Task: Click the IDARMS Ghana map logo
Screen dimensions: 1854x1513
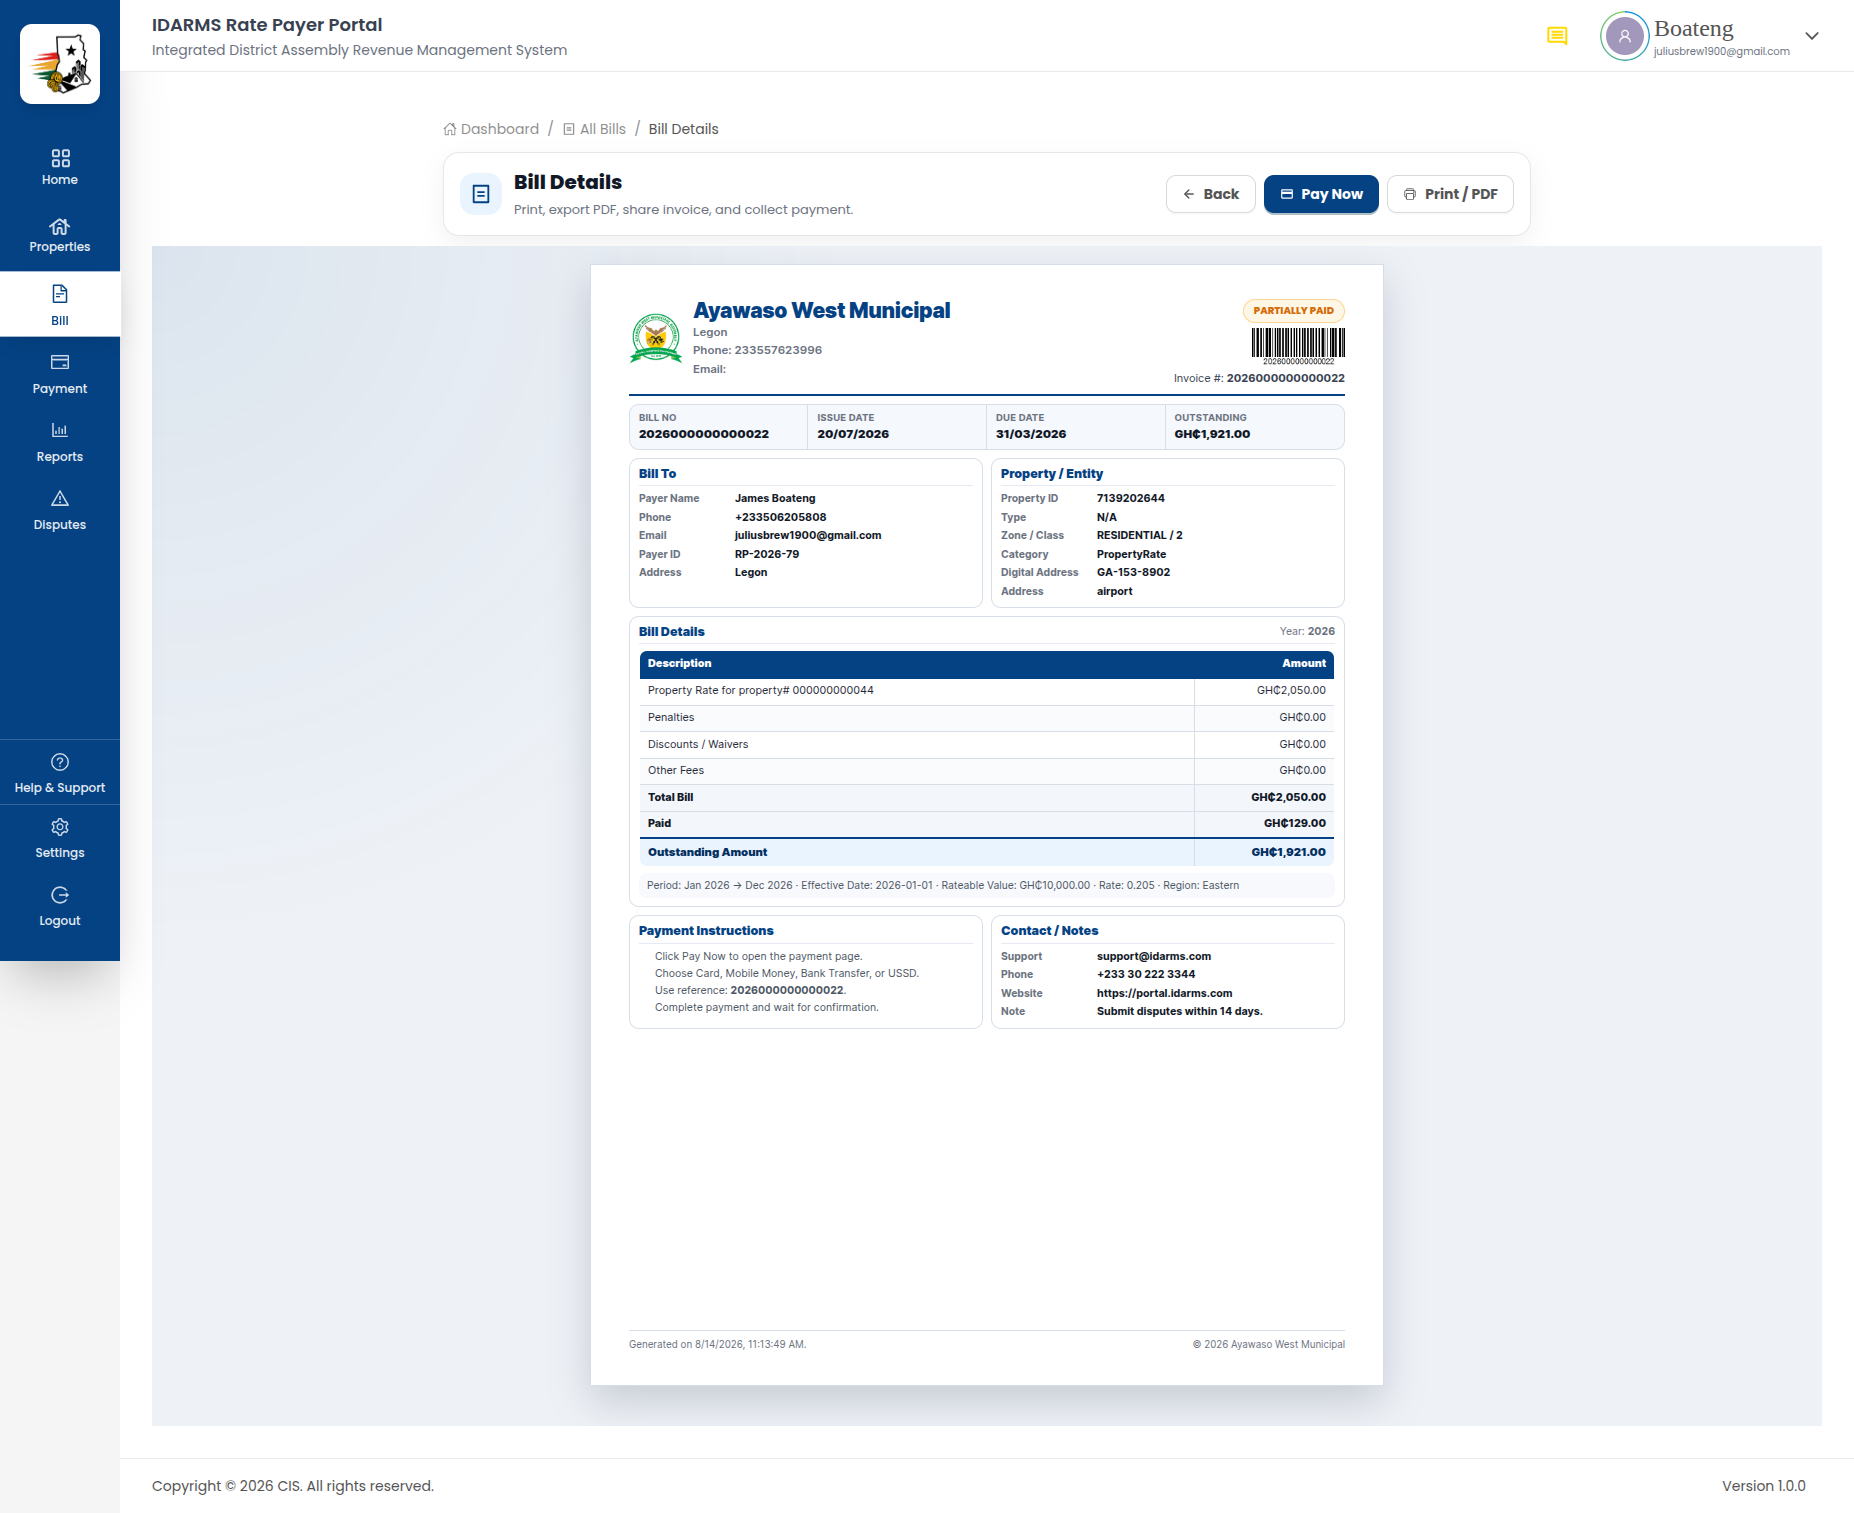Action: pyautogui.click(x=60, y=64)
